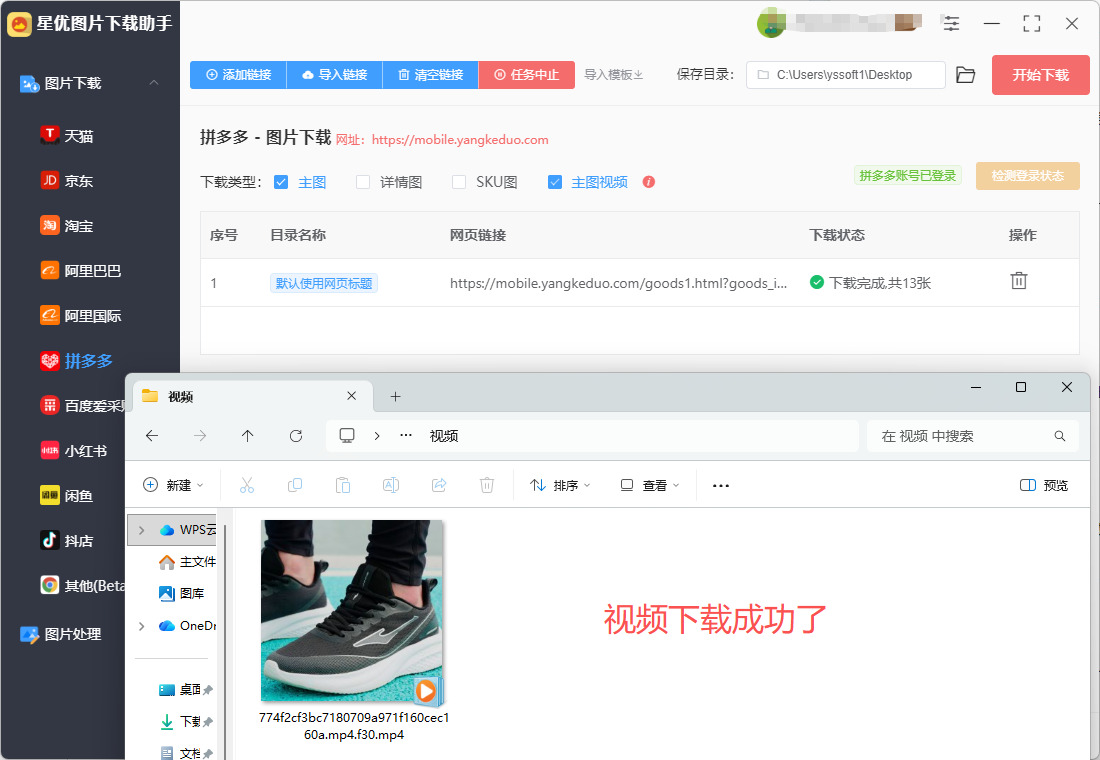The height and width of the screenshot is (760, 1100).
Task: Open 主文件 in the navigation pane
Action: tap(187, 561)
